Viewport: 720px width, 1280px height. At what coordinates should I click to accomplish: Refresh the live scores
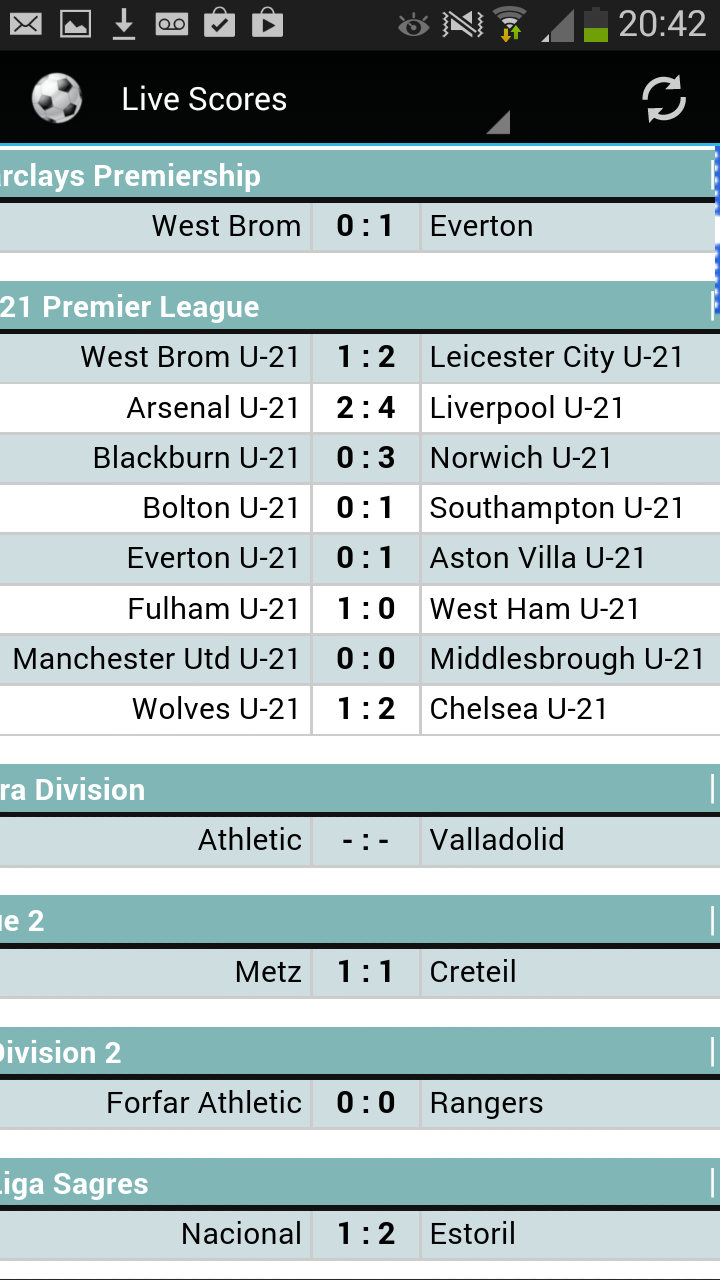point(663,97)
